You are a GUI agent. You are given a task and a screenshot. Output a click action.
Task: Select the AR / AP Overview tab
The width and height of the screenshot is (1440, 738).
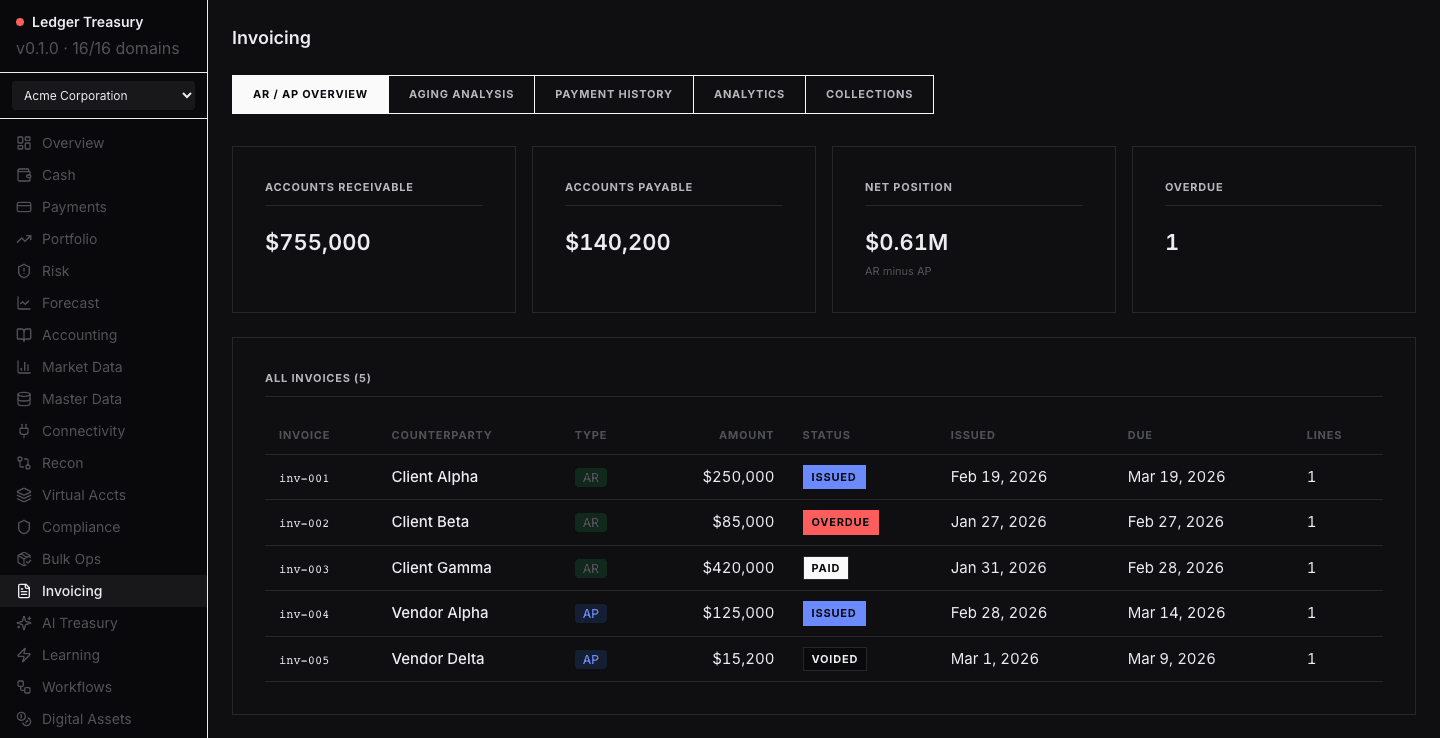coord(310,94)
